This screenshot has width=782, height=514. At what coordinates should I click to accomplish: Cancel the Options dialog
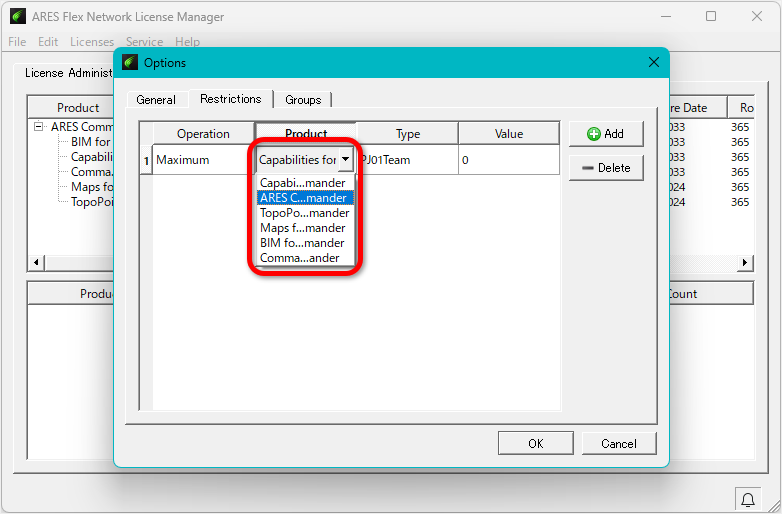[619, 443]
